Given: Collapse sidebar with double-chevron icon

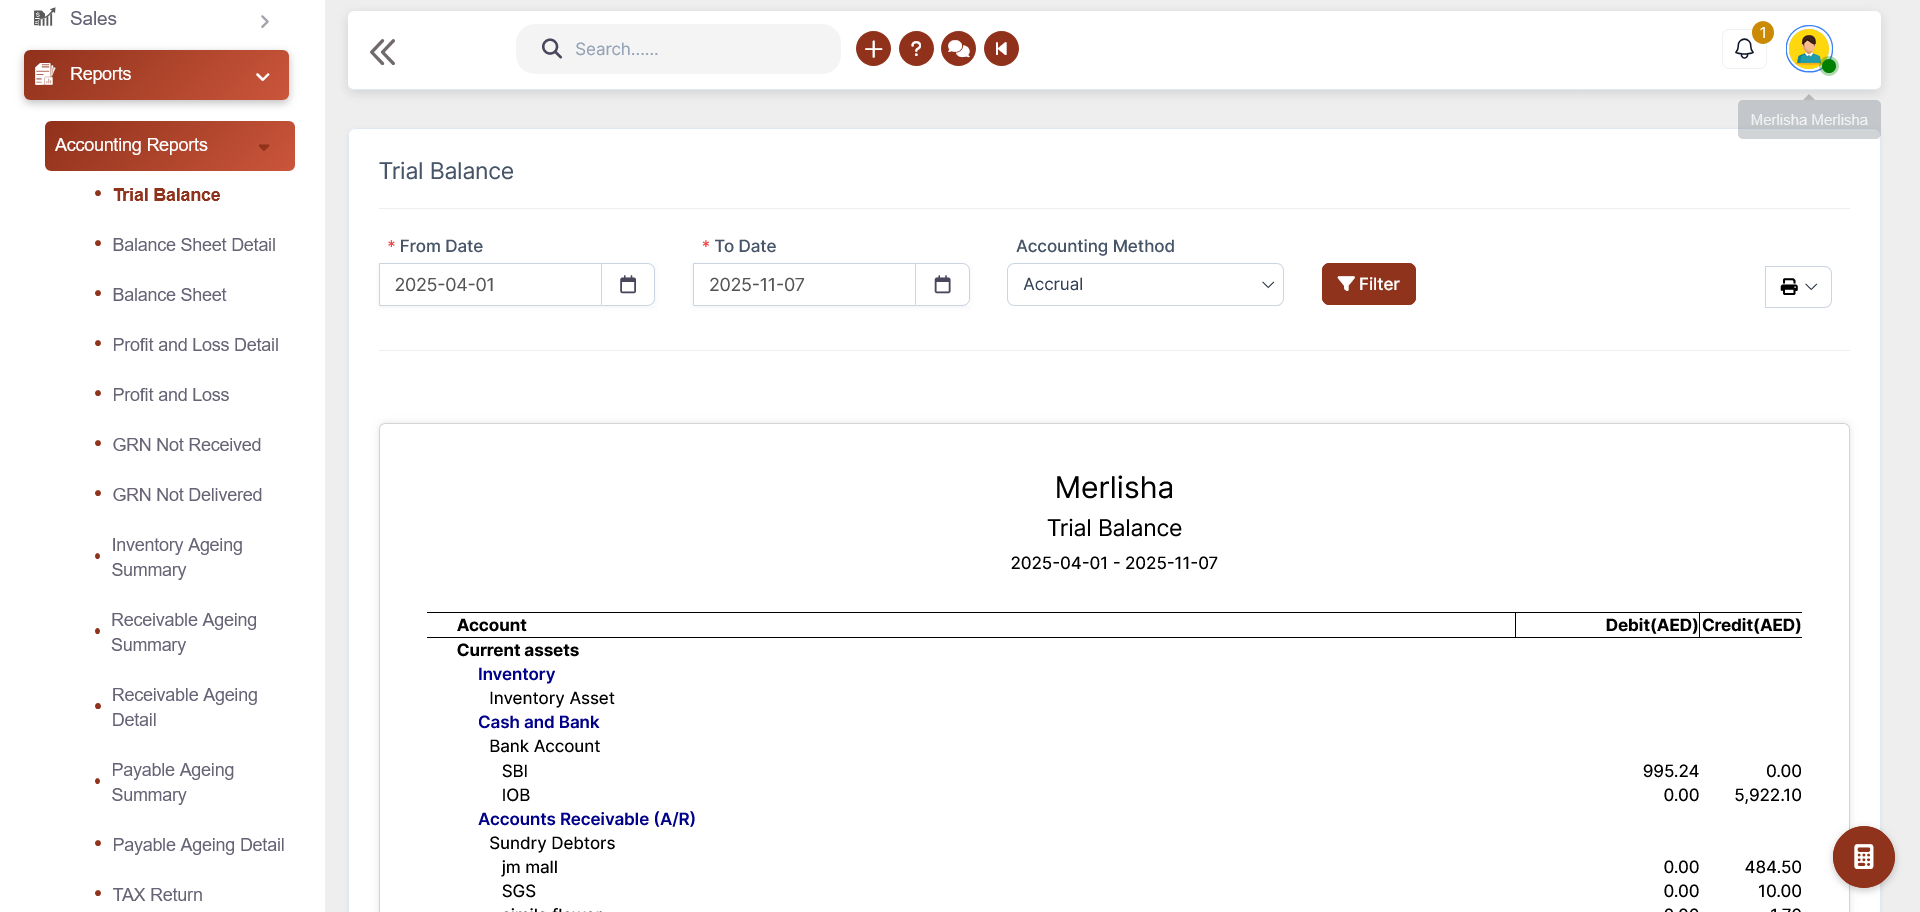Looking at the screenshot, I should [x=382, y=51].
